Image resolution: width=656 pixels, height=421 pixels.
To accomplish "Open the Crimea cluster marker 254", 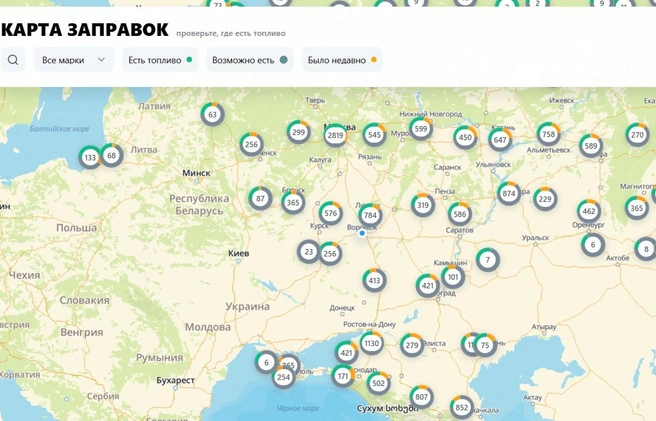I will tap(283, 377).
